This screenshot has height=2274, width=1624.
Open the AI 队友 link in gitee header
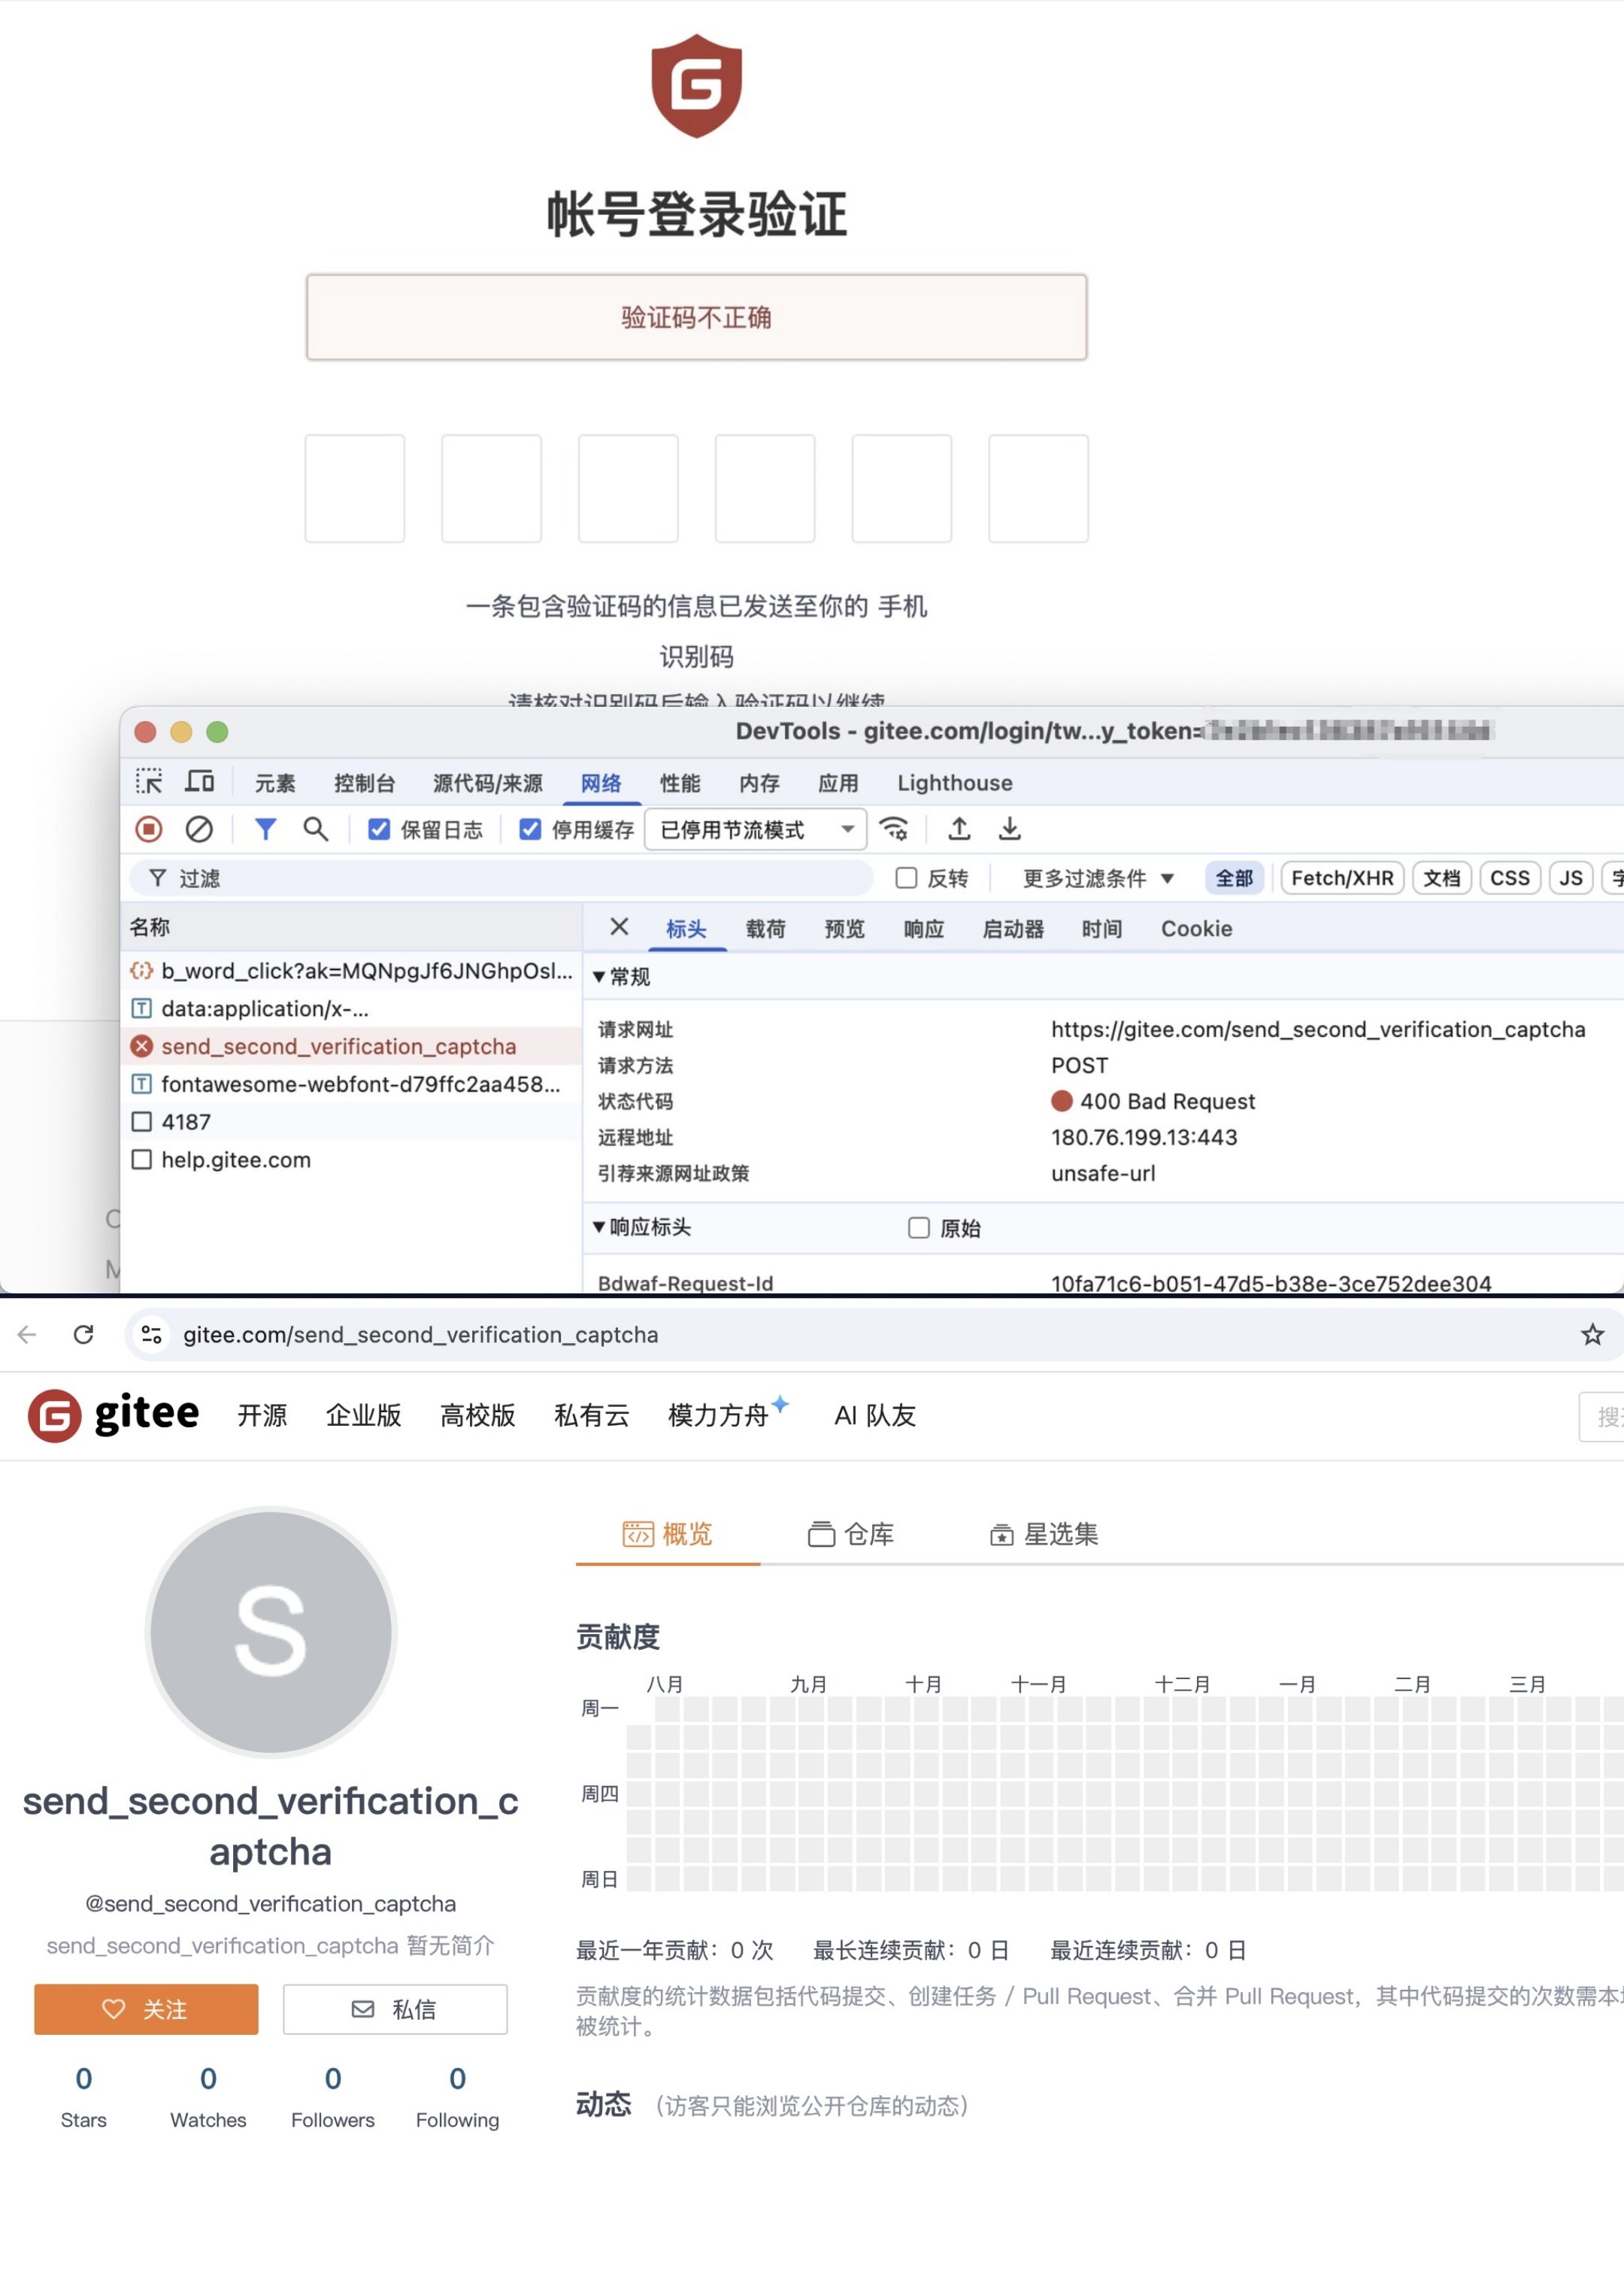click(875, 1415)
